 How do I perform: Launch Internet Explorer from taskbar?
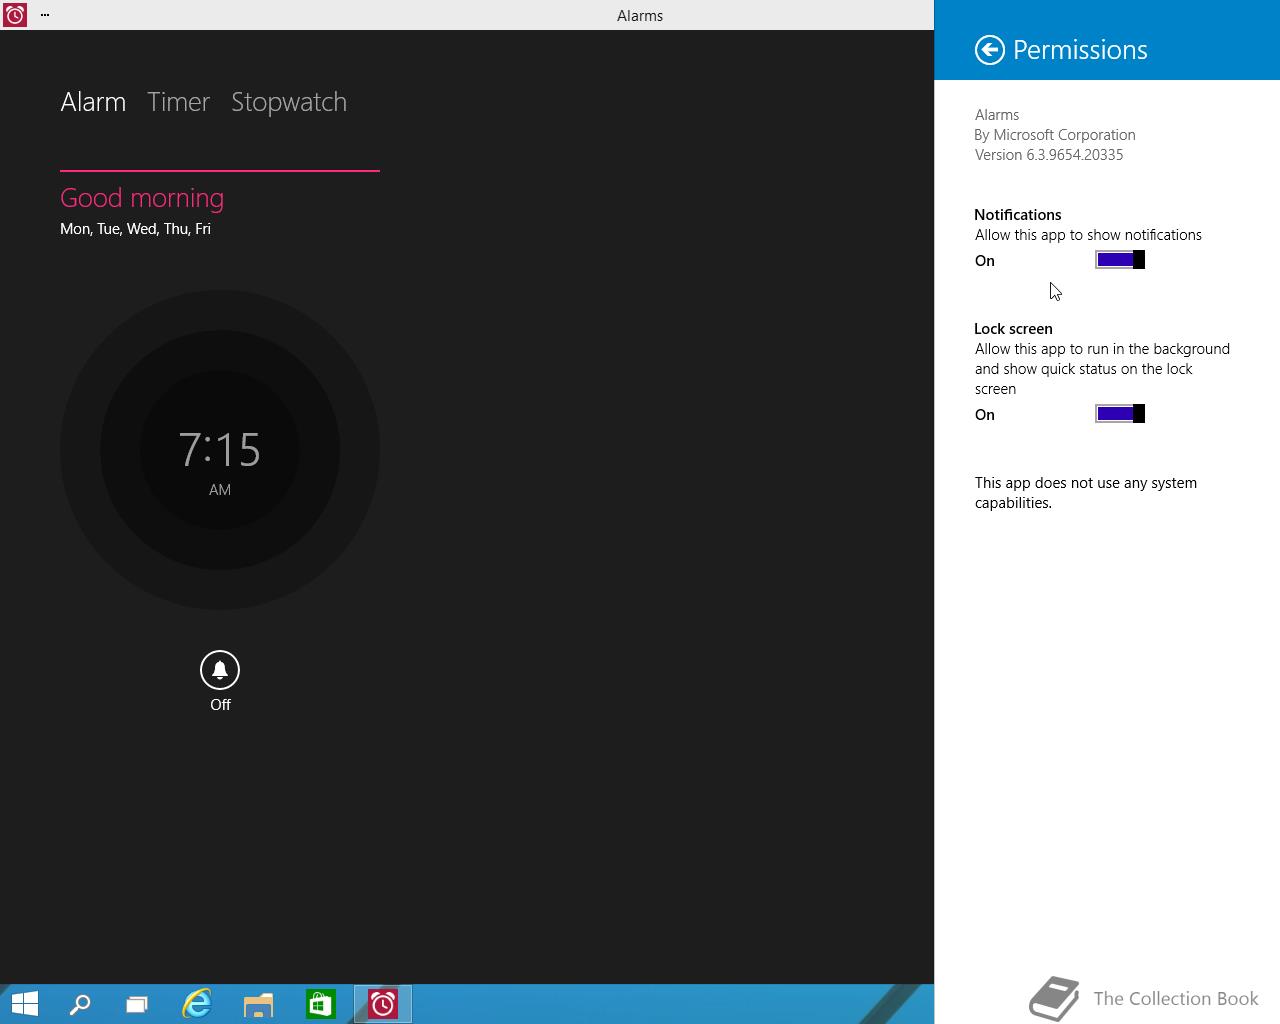[197, 1004]
